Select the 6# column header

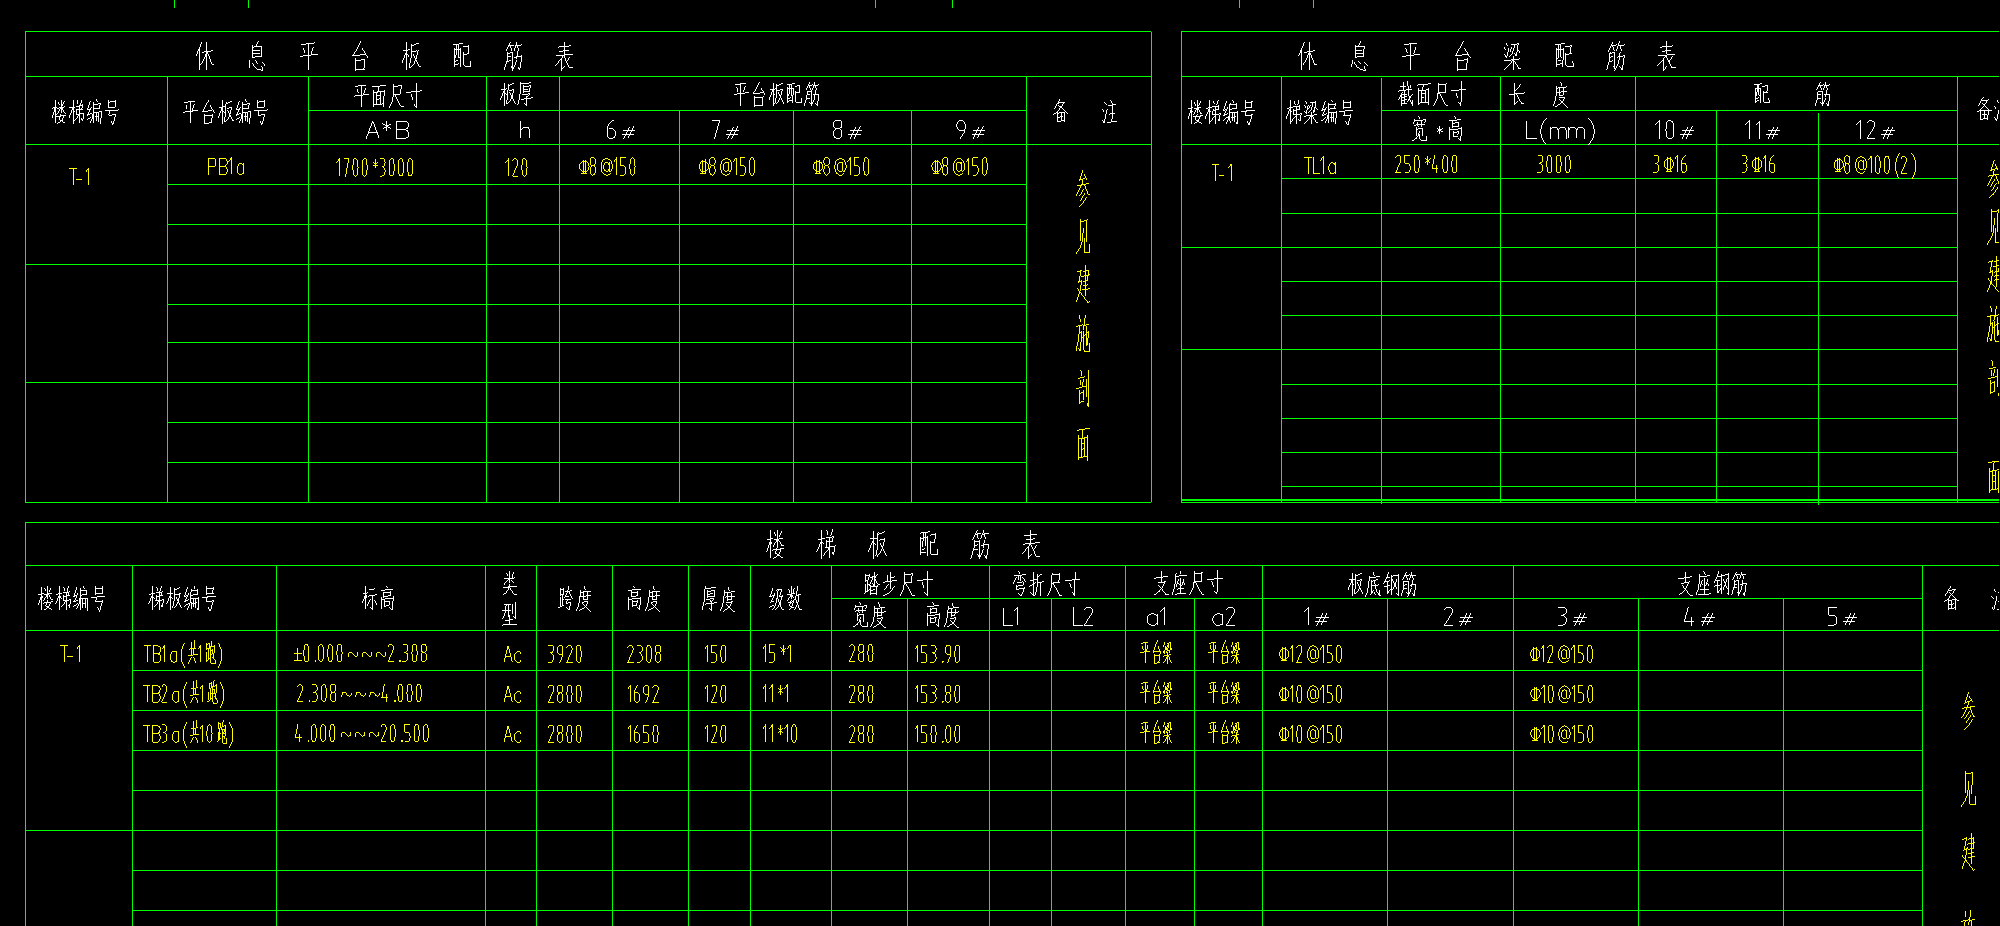(620, 130)
